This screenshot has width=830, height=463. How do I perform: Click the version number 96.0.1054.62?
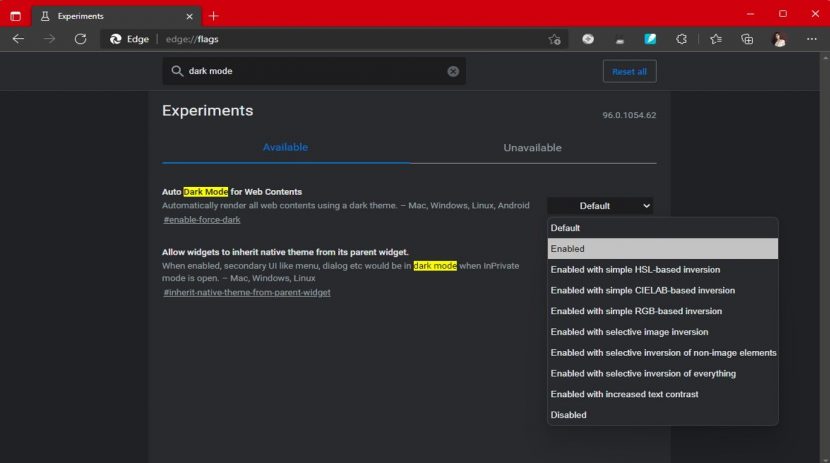point(629,115)
